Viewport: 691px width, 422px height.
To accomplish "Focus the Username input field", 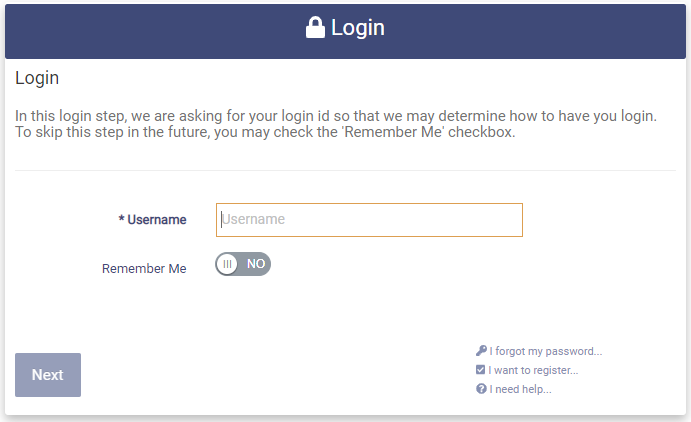I will tap(369, 220).
